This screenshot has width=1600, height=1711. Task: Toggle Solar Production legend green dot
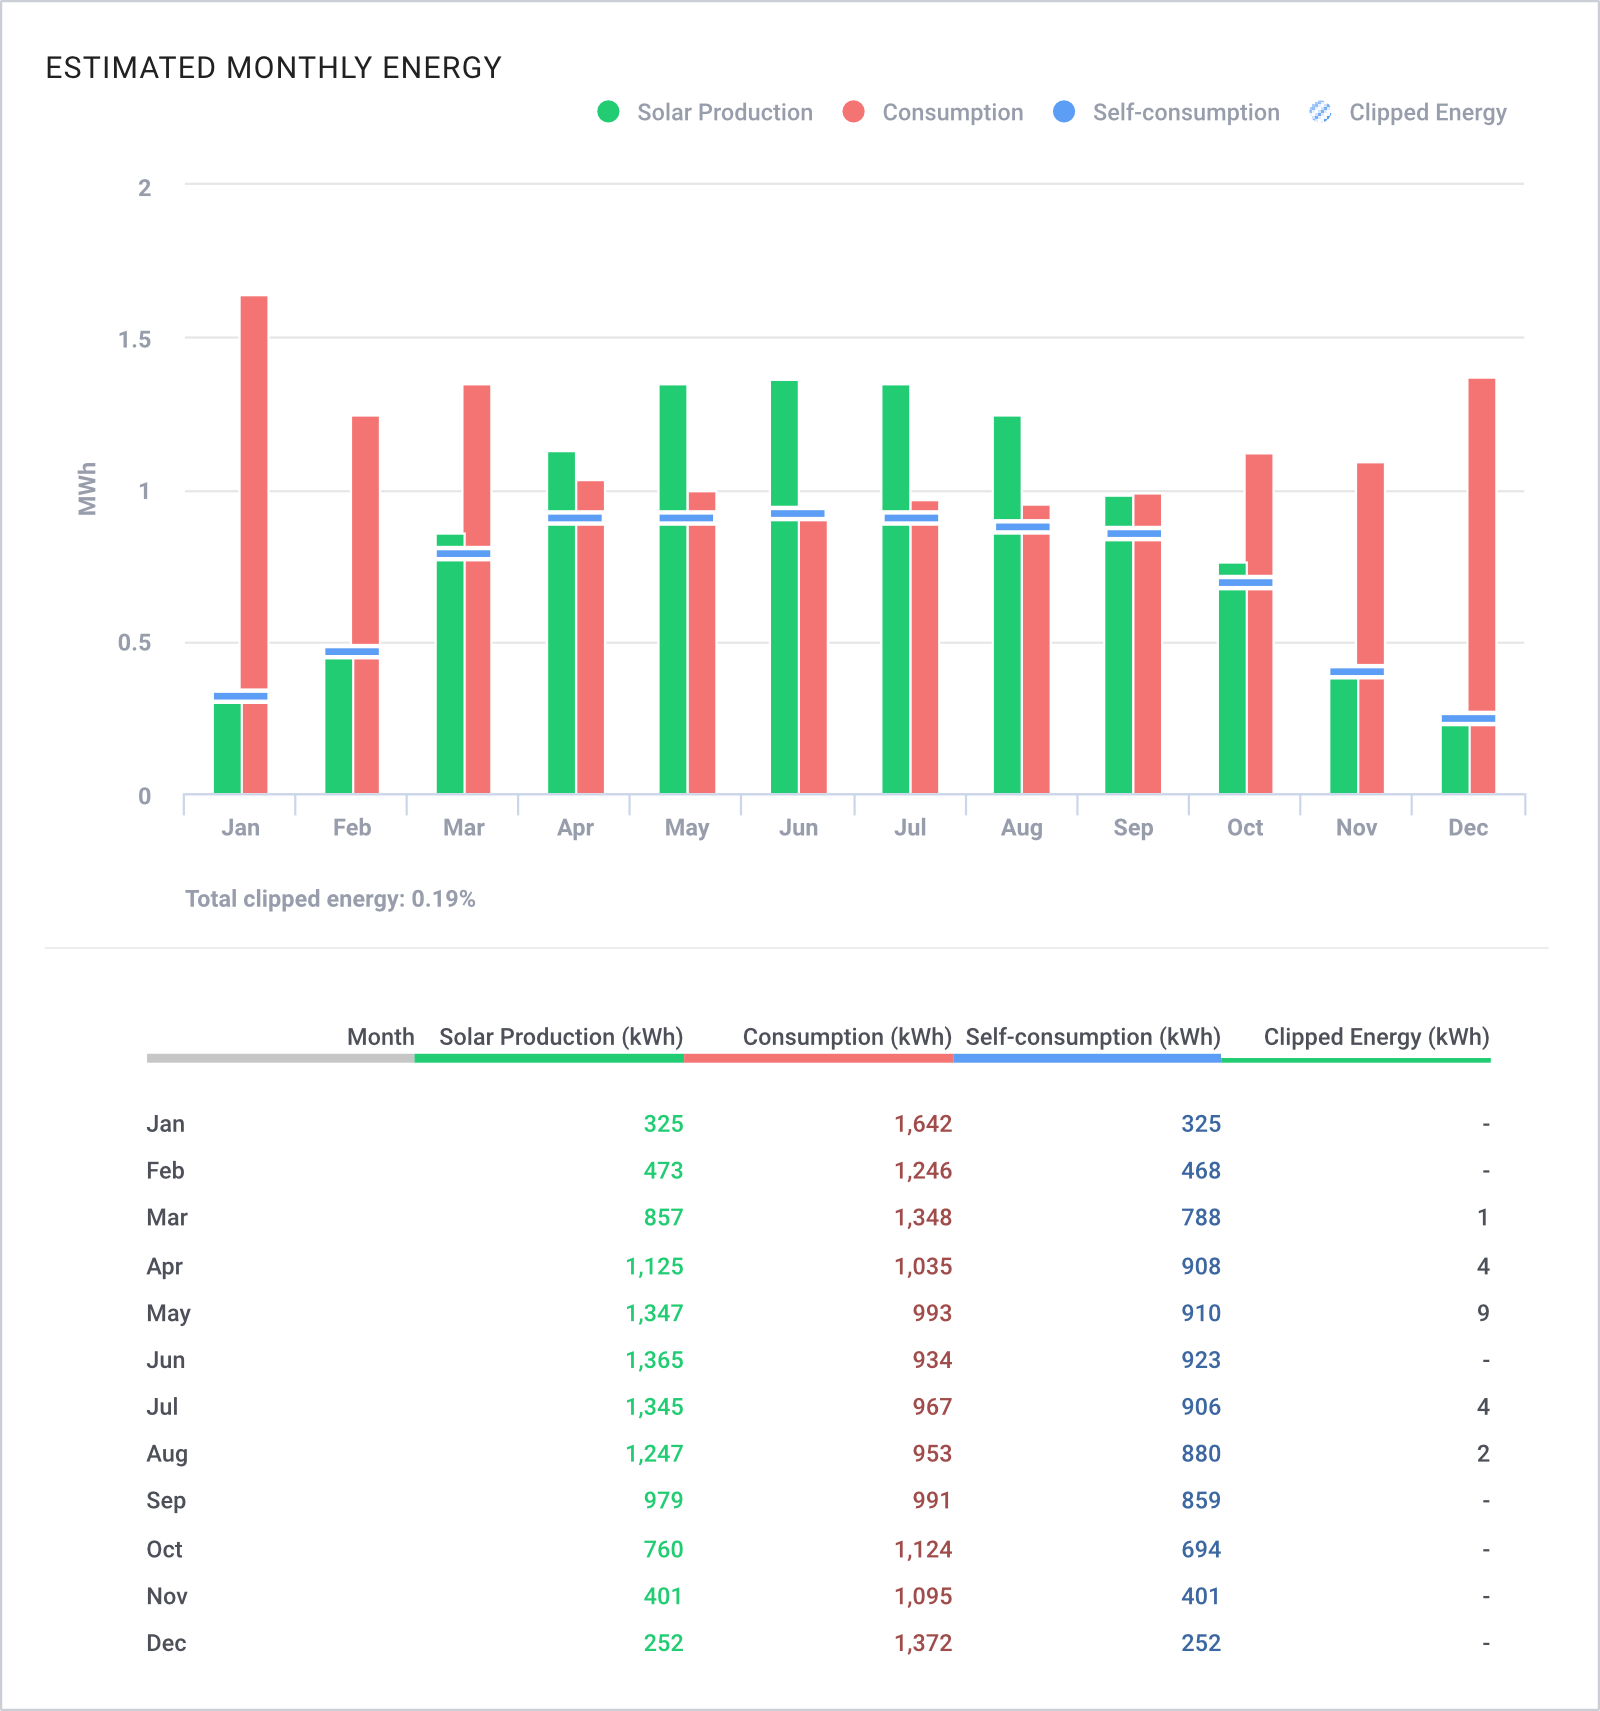[x=608, y=112]
